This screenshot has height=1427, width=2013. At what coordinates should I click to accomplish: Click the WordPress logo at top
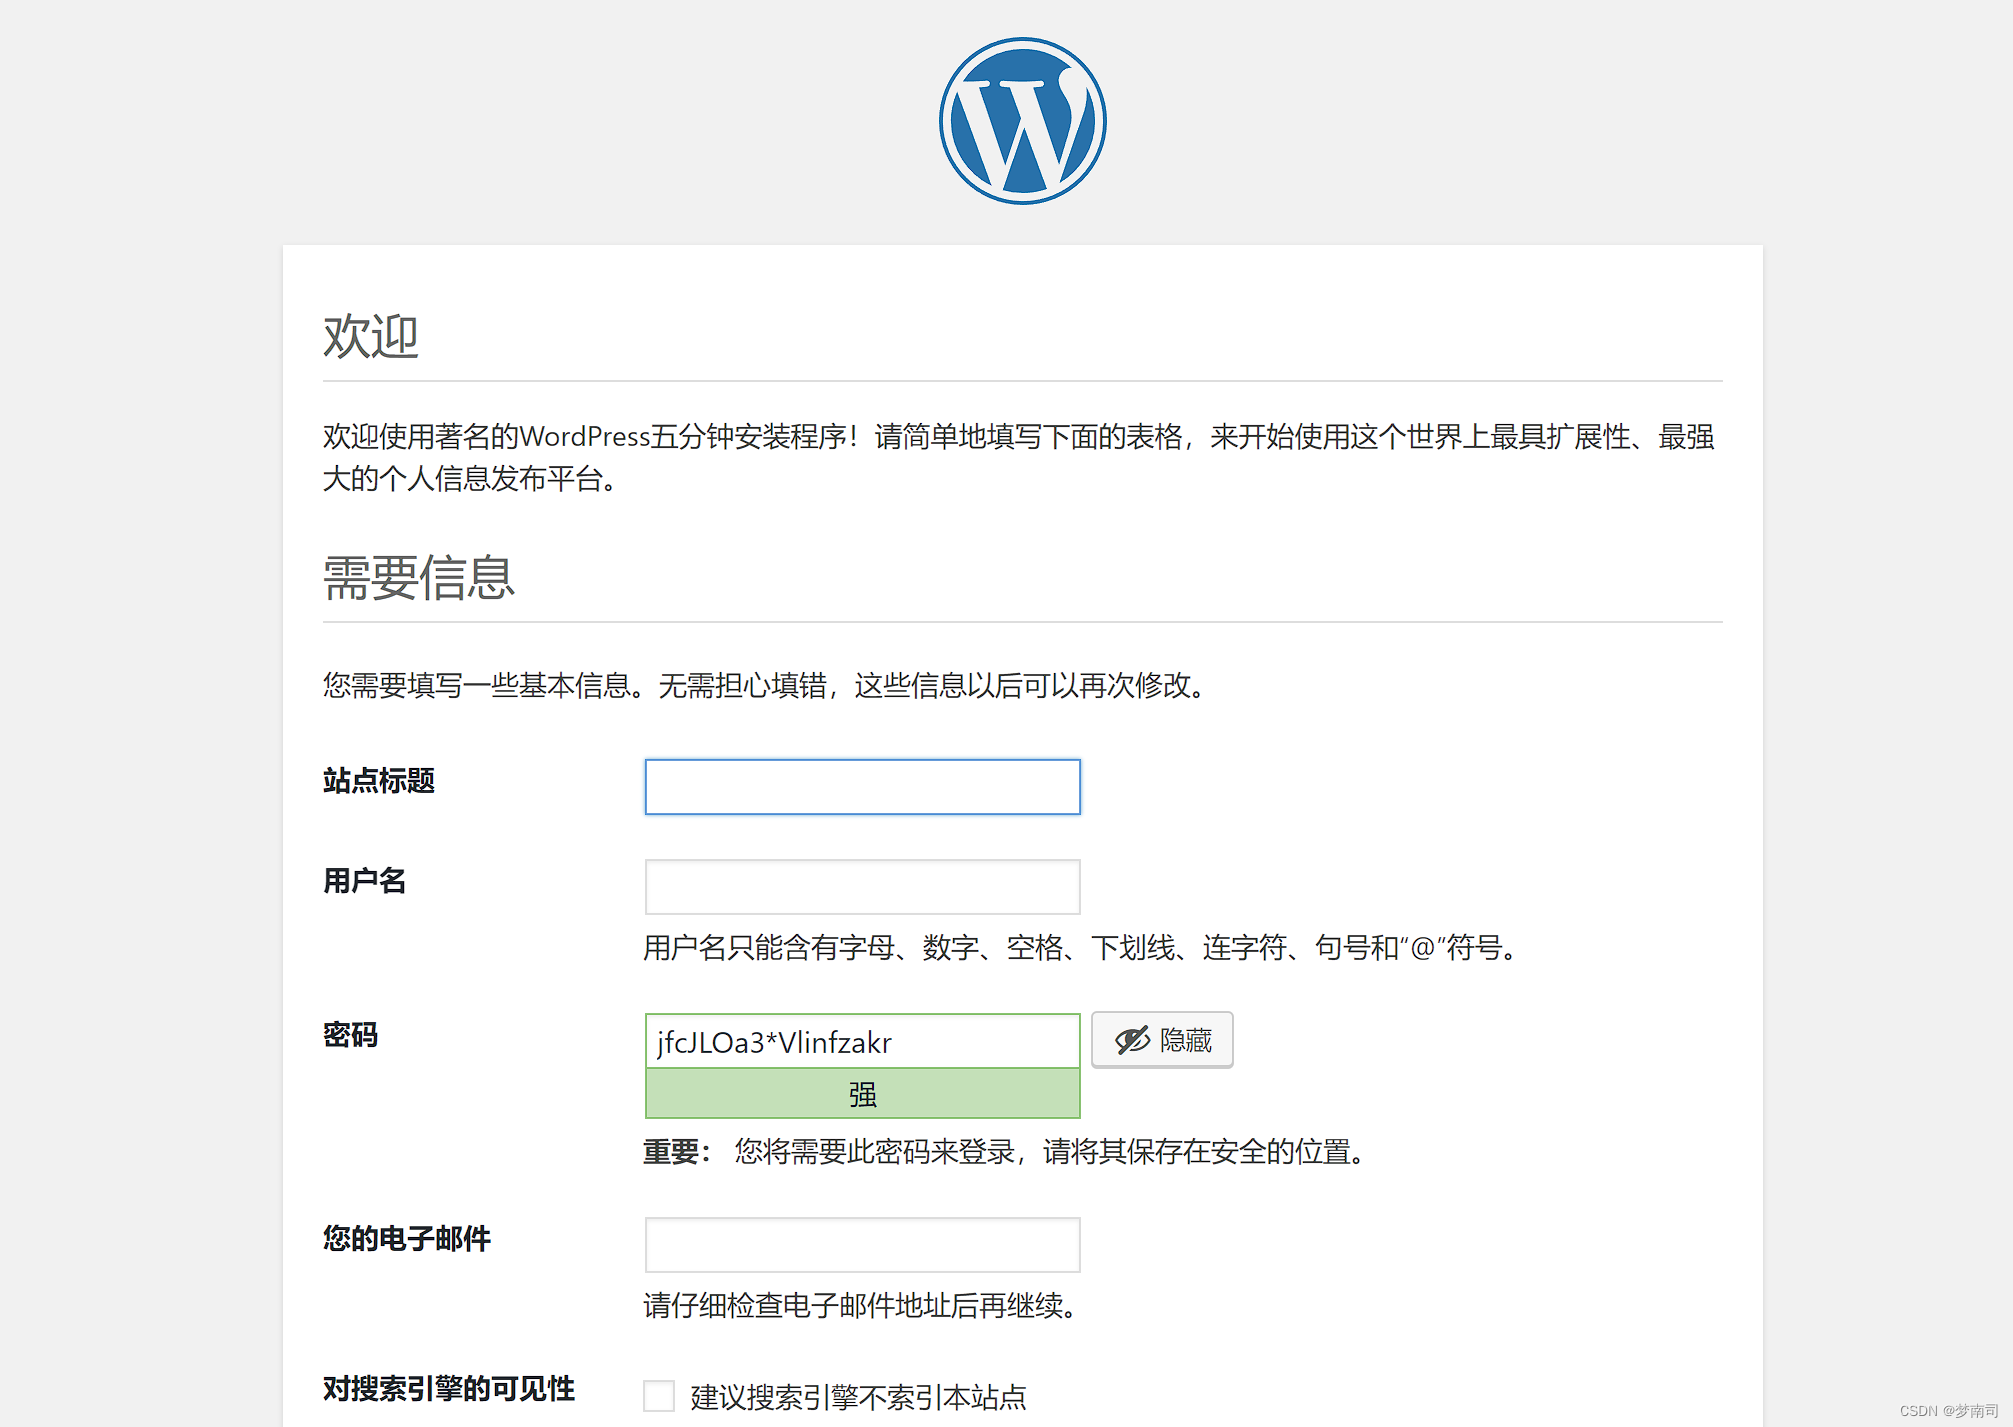click(x=1022, y=121)
